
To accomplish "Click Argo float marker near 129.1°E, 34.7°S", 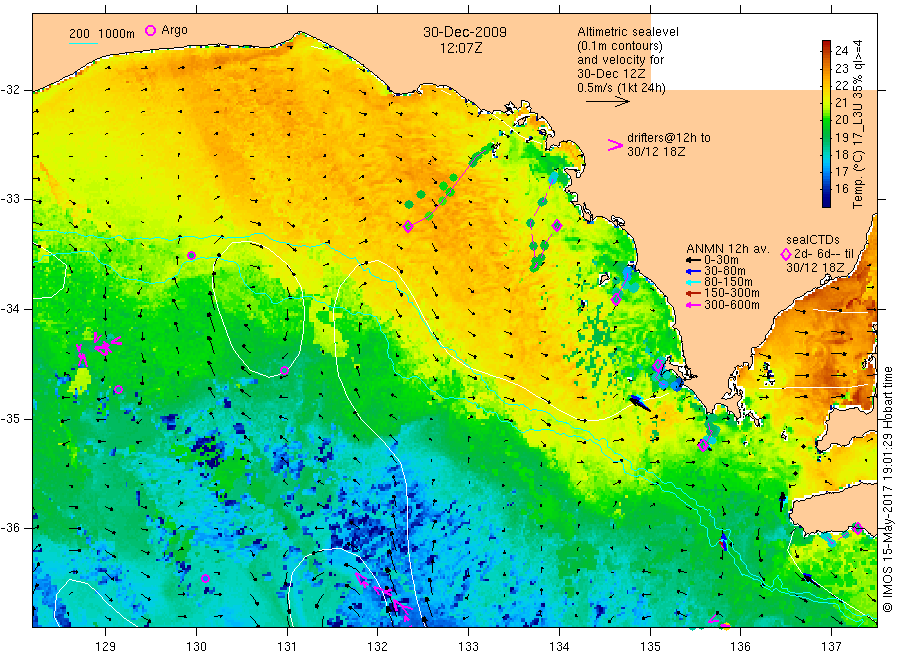I will click(x=118, y=390).
